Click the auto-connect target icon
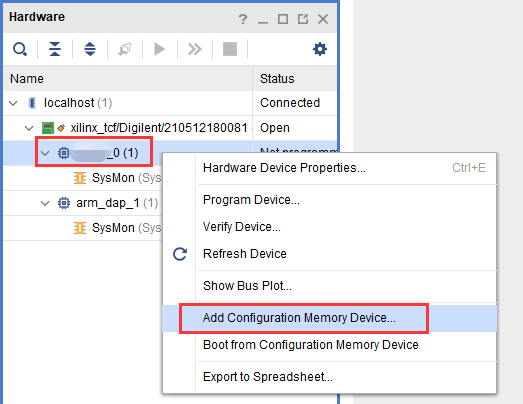This screenshot has width=523, height=404. (125, 49)
